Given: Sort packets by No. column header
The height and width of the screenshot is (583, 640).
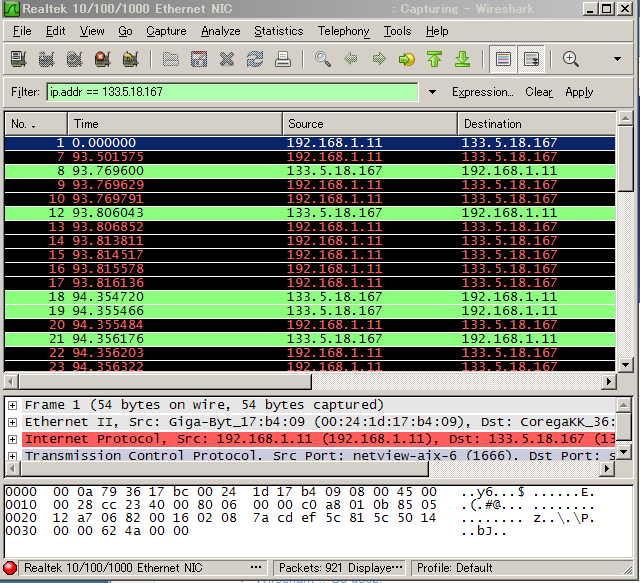Looking at the screenshot, I should click(x=36, y=124).
